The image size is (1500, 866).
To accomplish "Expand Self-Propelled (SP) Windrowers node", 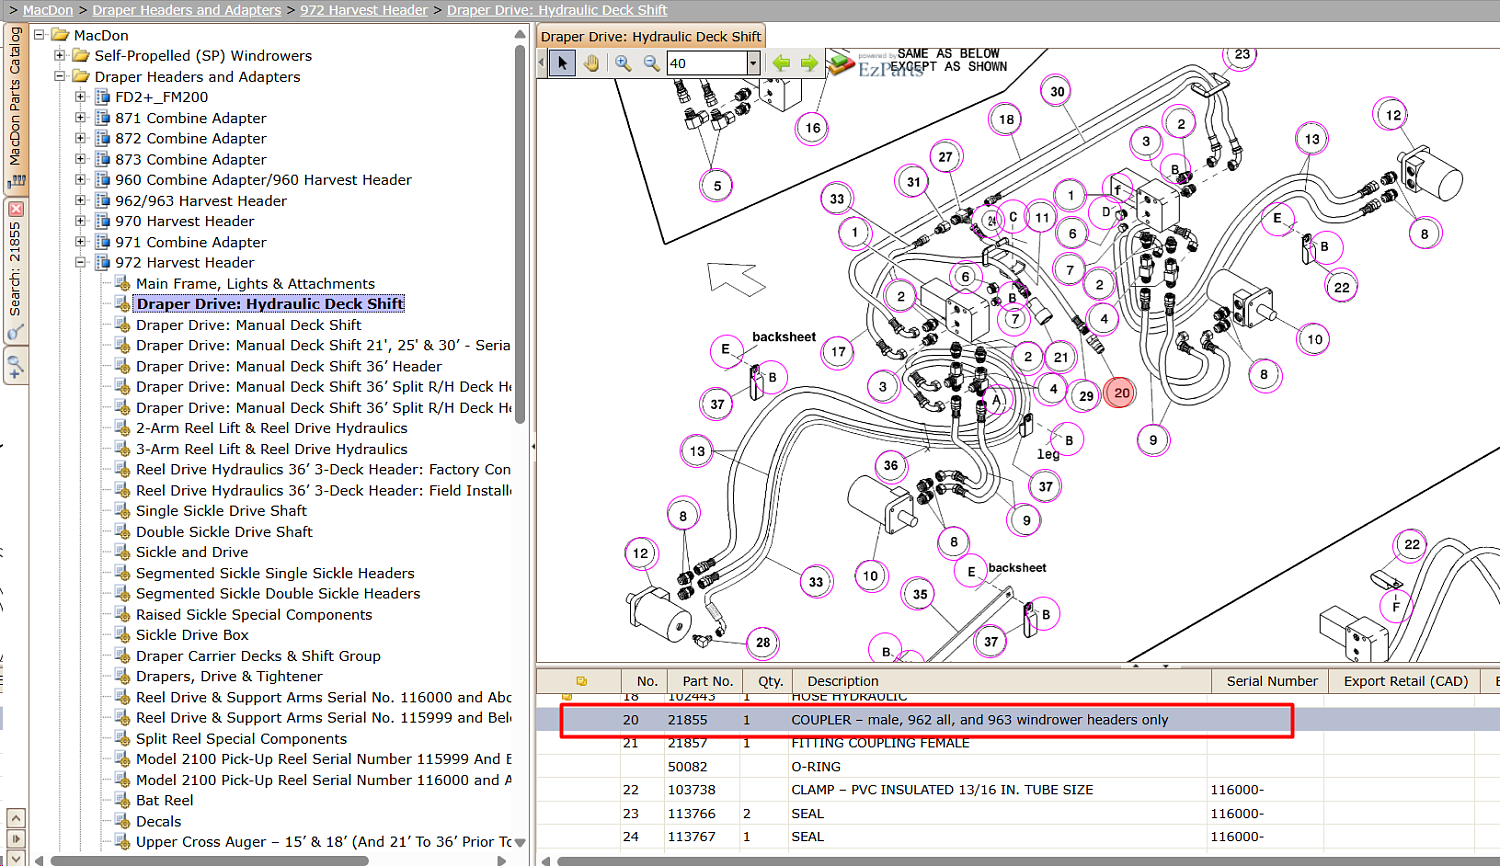I will [x=60, y=56].
